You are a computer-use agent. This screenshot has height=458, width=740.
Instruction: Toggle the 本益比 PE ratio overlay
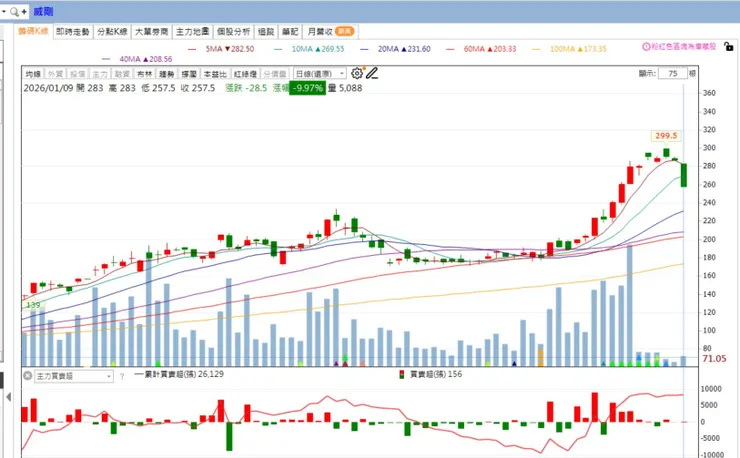(215, 74)
